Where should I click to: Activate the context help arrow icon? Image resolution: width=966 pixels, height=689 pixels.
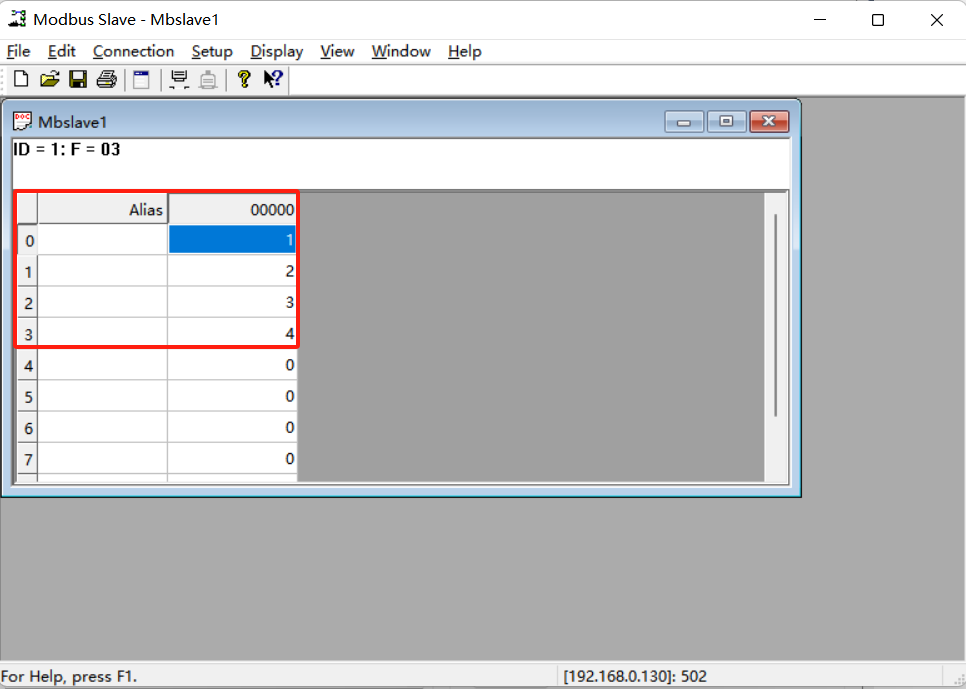(x=272, y=80)
